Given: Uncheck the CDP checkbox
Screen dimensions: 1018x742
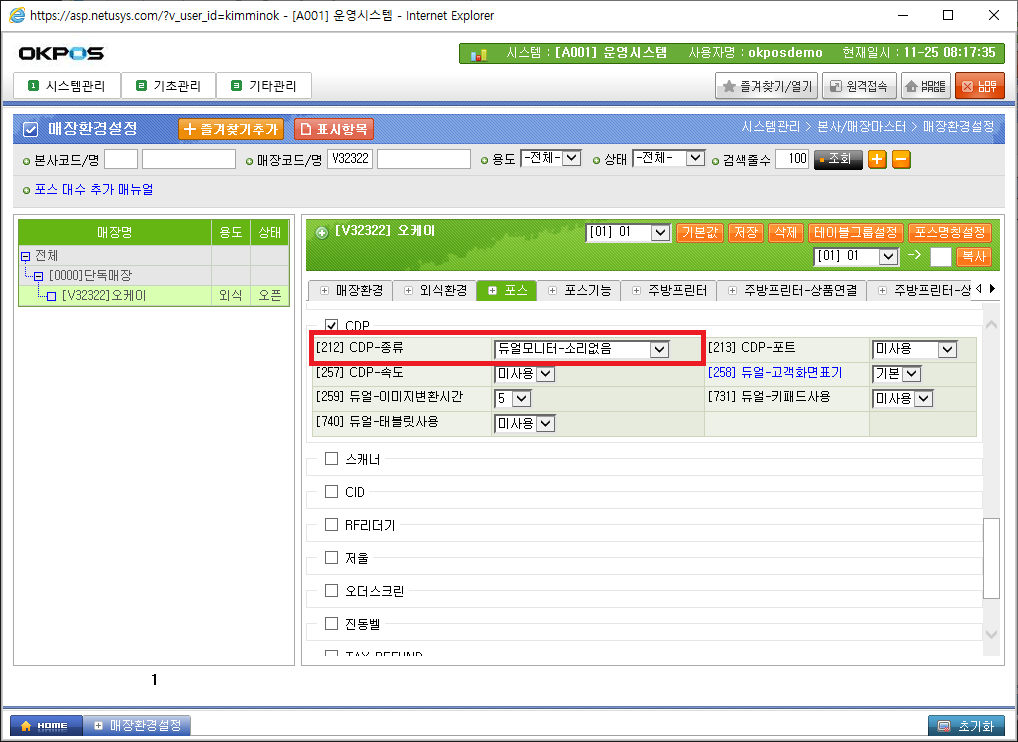Looking at the screenshot, I should click(x=332, y=326).
